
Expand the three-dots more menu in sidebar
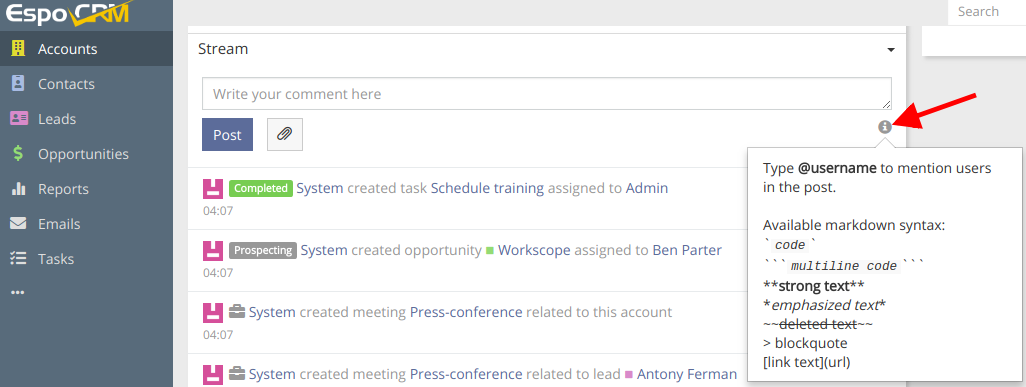pos(18,292)
